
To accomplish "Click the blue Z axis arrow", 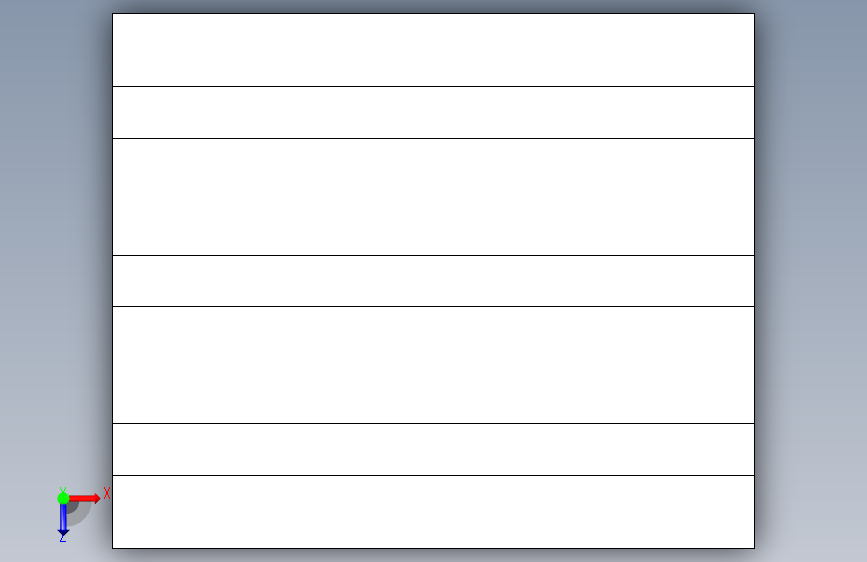I will click(x=63, y=520).
